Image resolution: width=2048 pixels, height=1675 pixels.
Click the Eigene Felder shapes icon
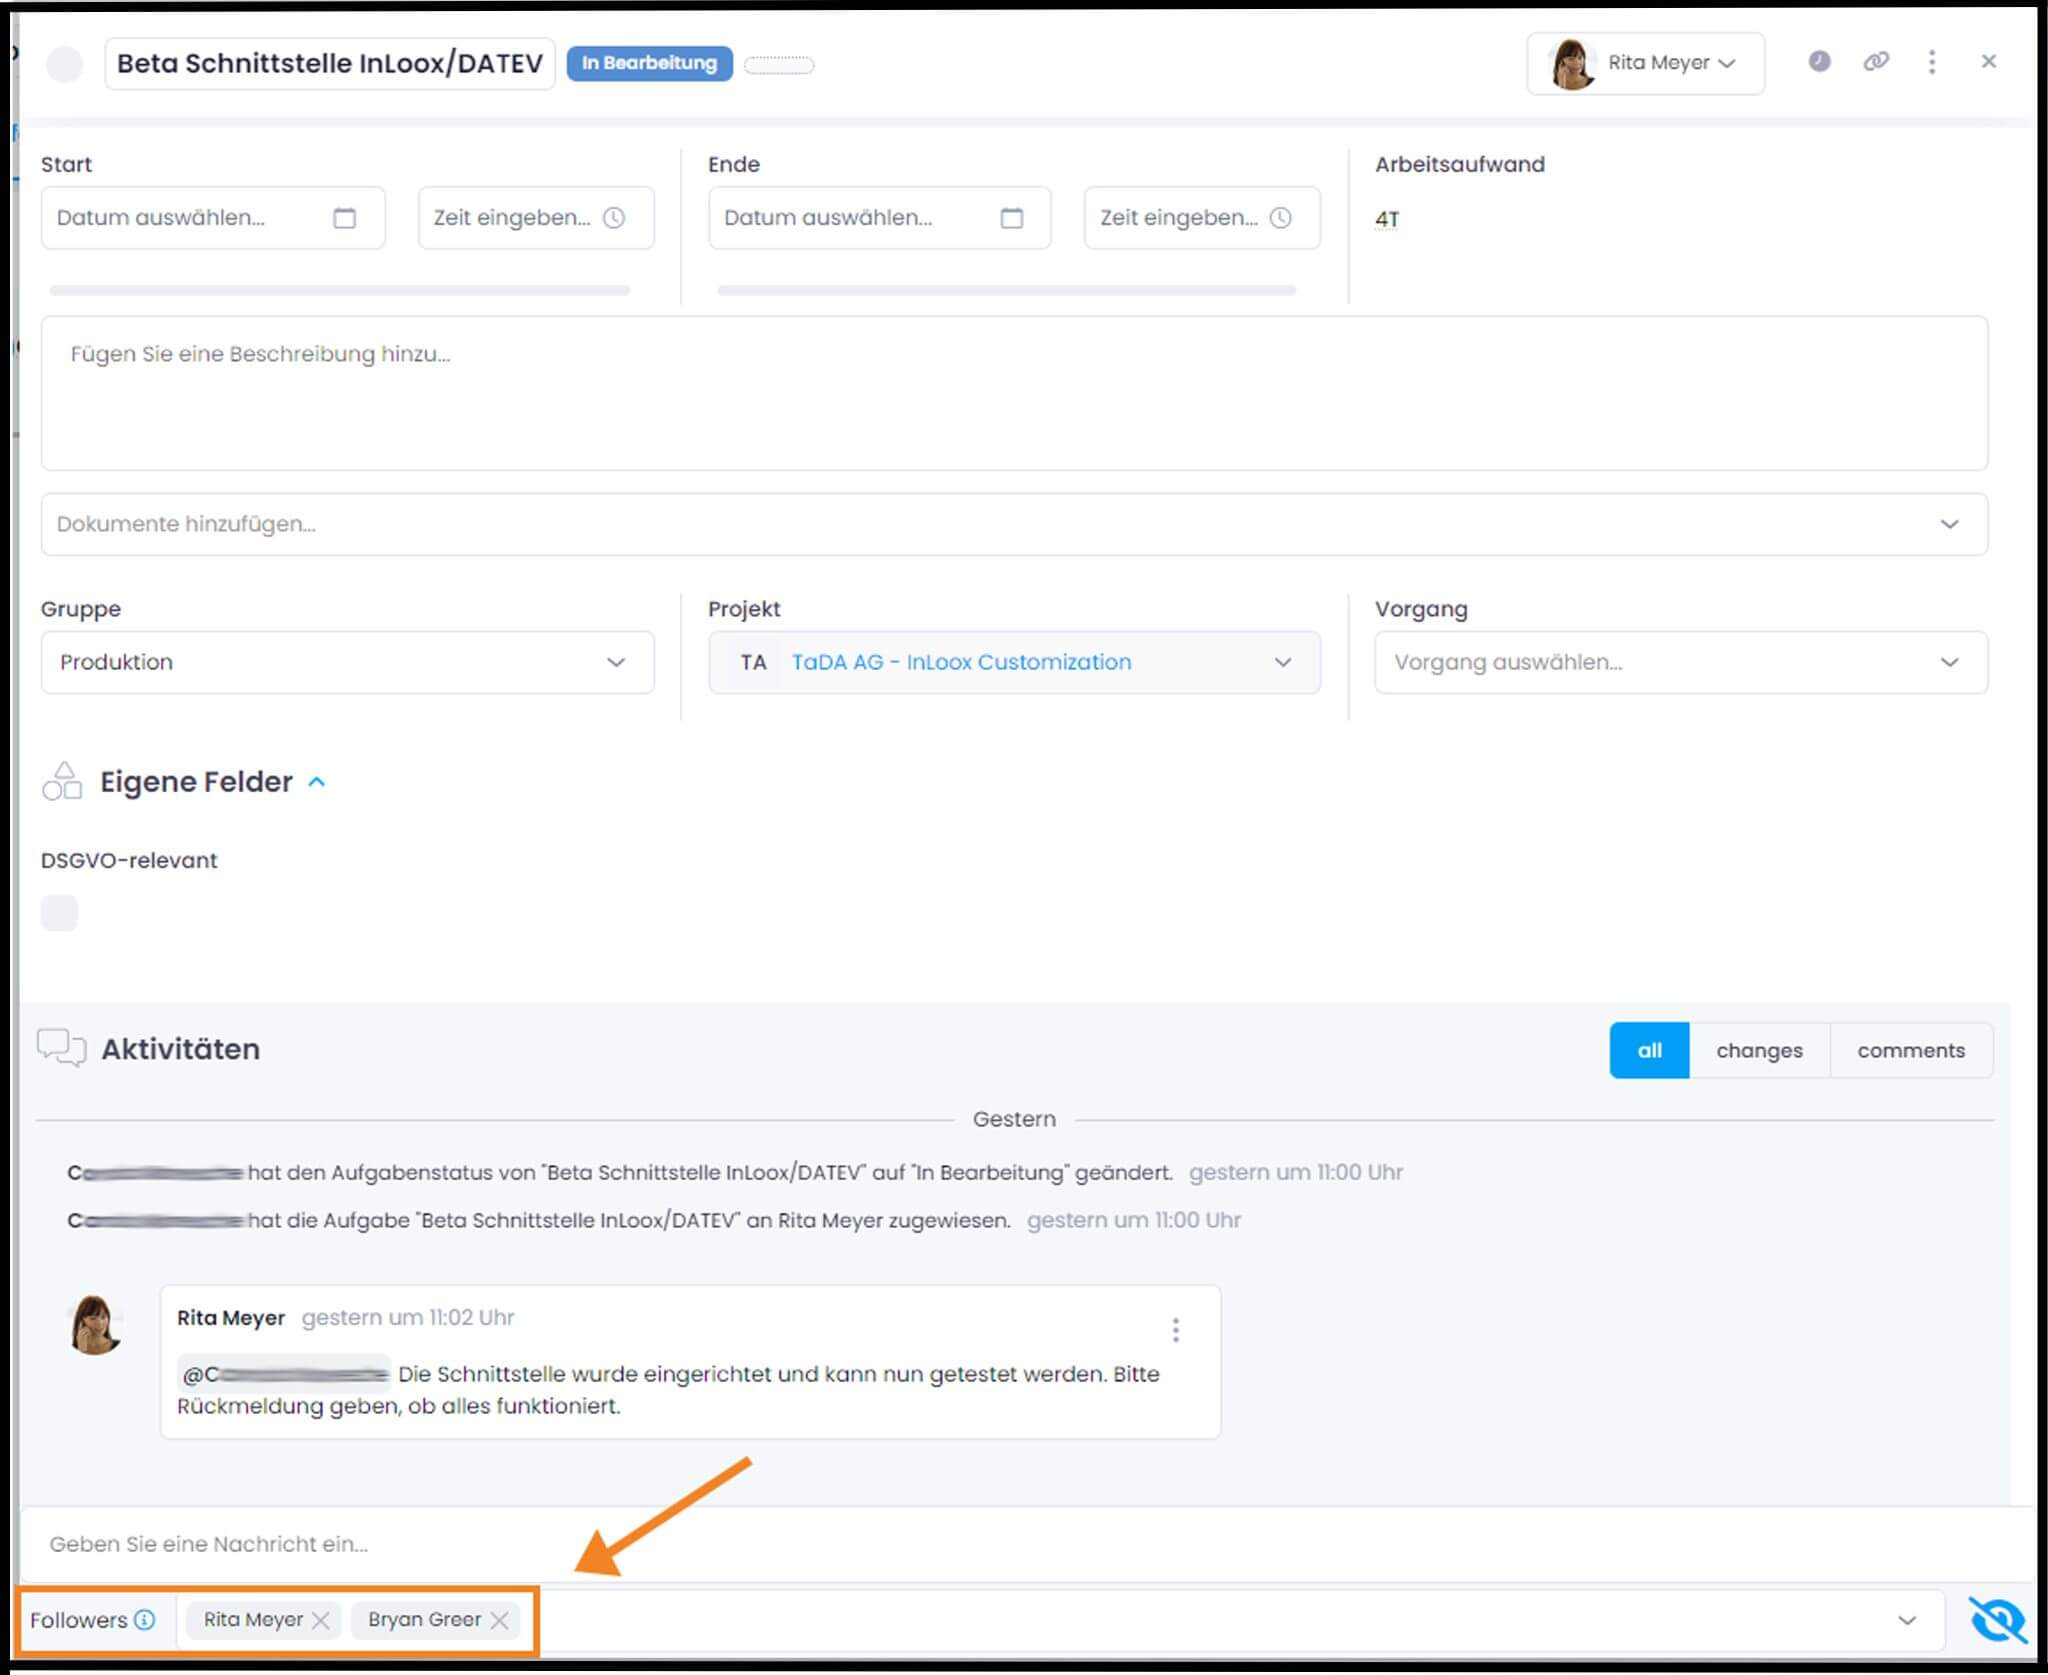coord(62,781)
